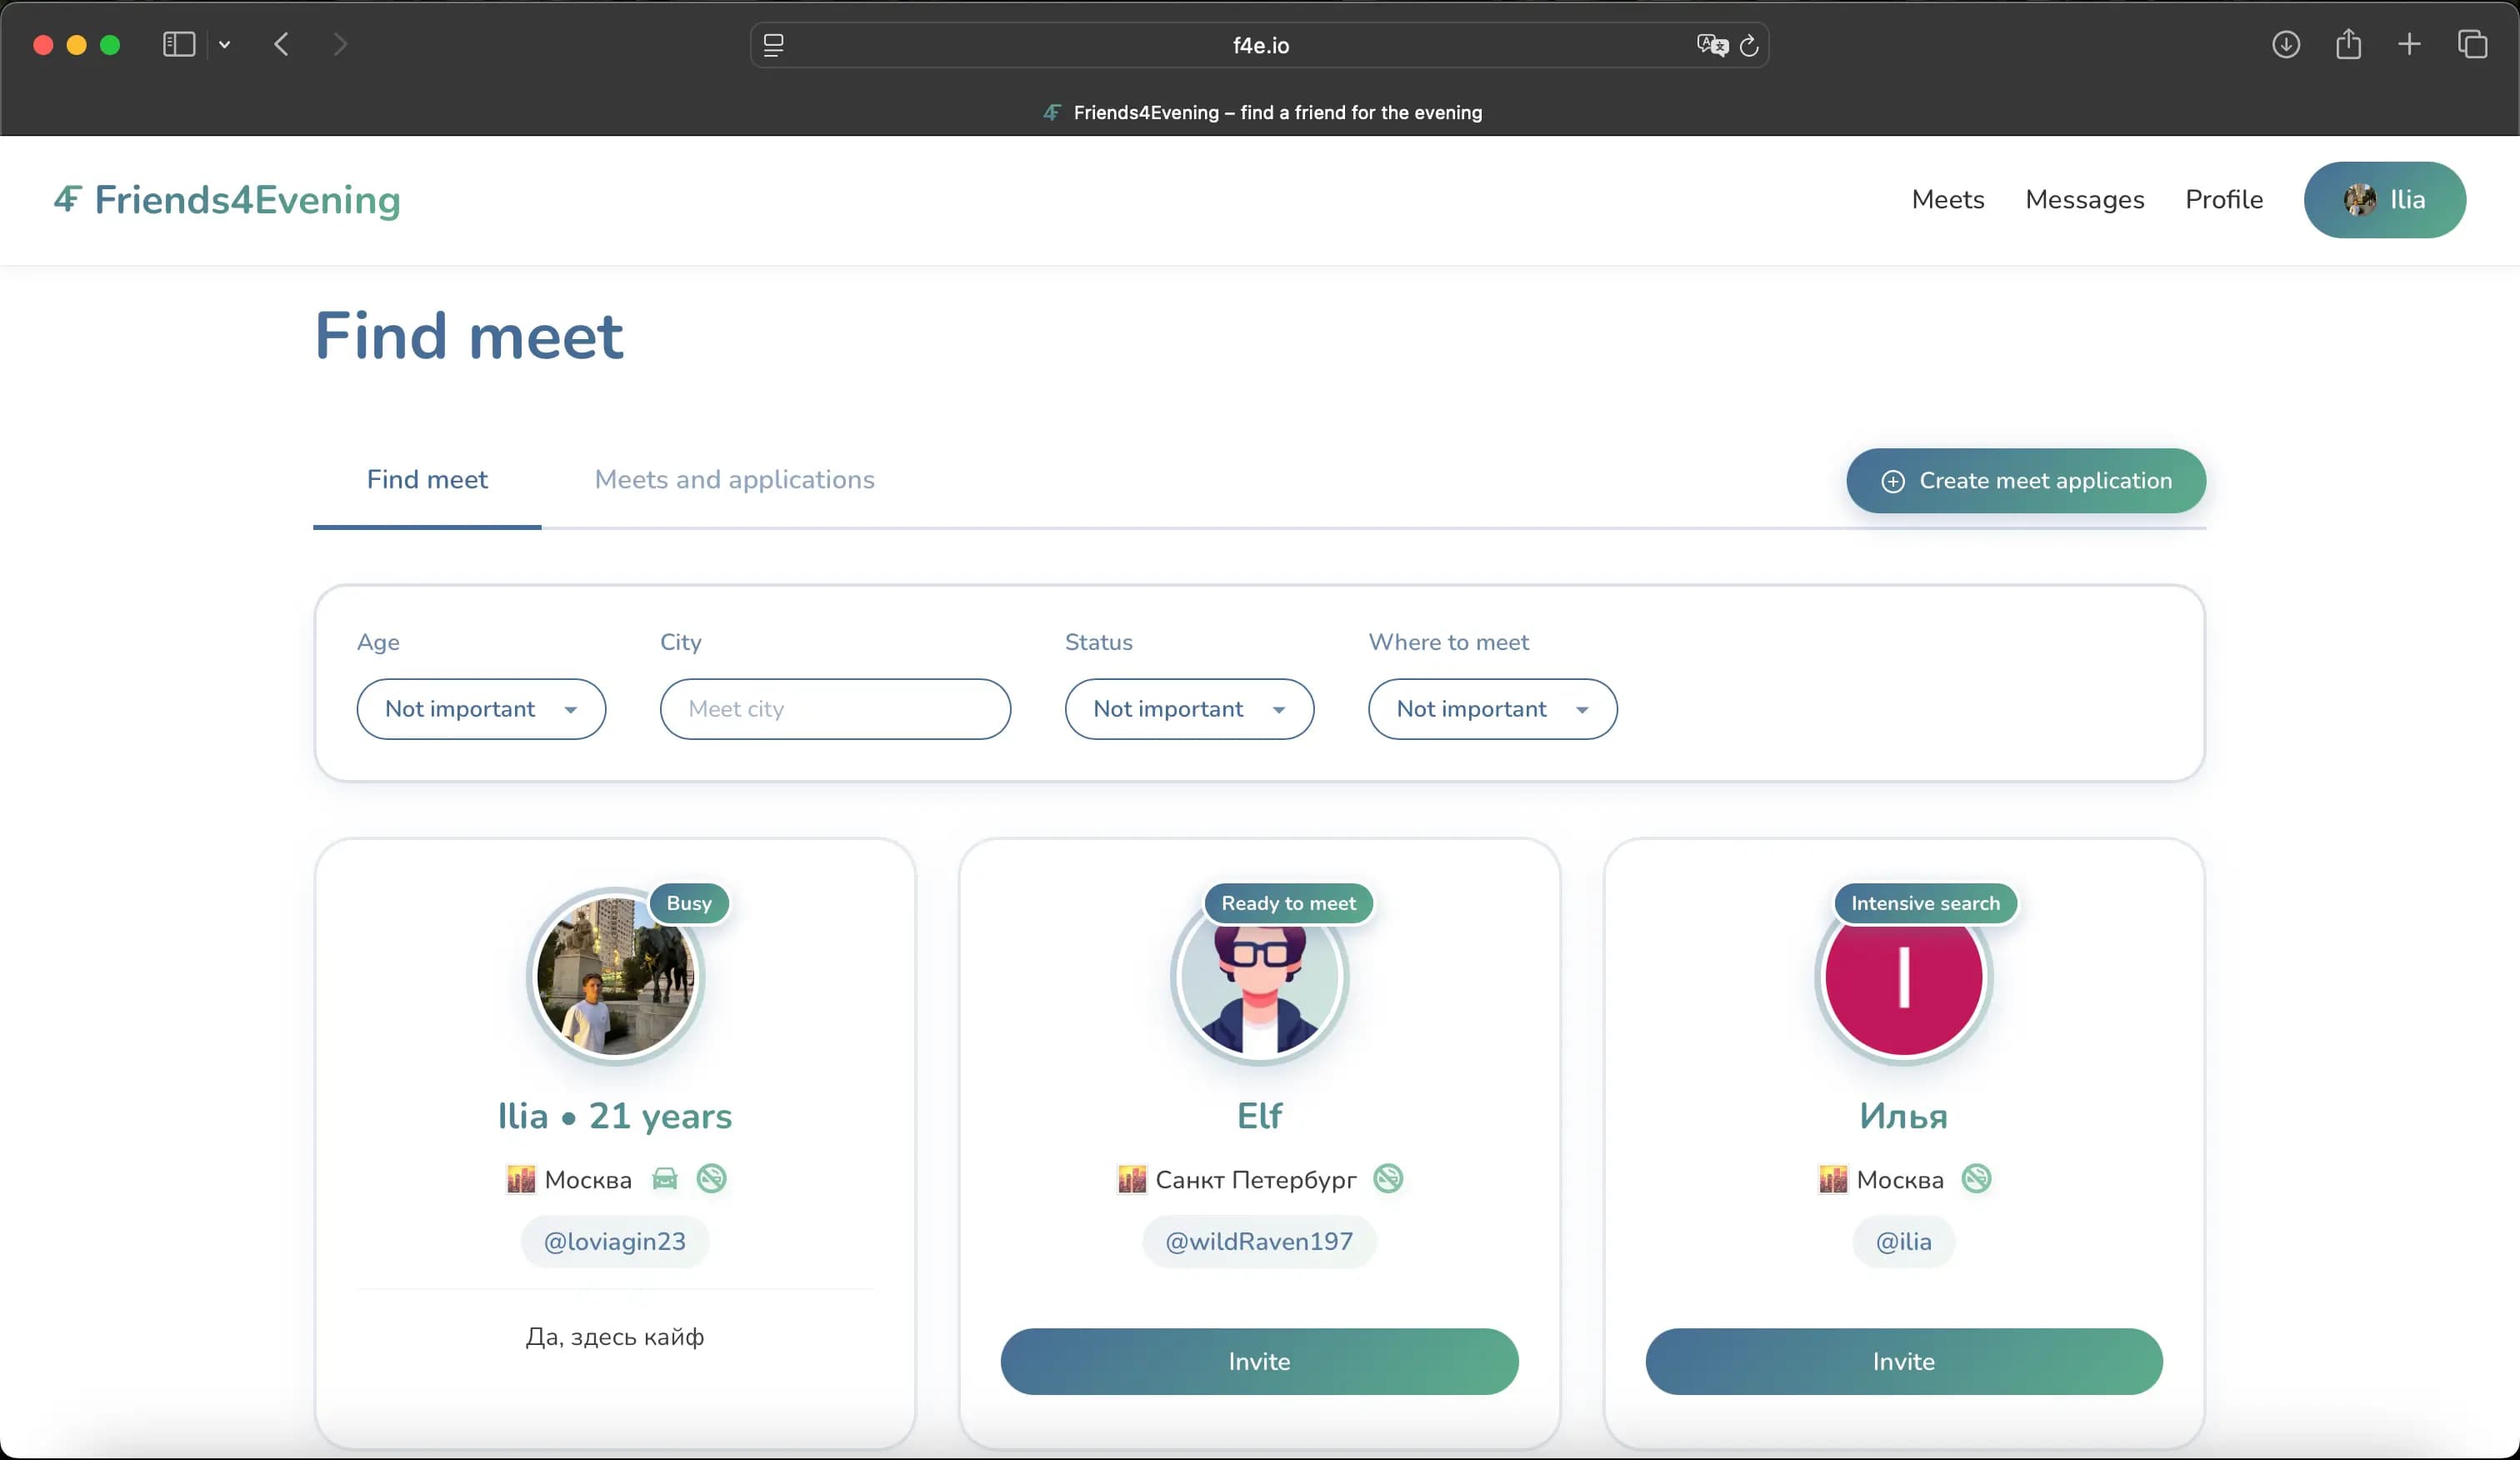The height and width of the screenshot is (1460, 2520).
Task: Open a new tab with plus icon
Action: [2410, 44]
